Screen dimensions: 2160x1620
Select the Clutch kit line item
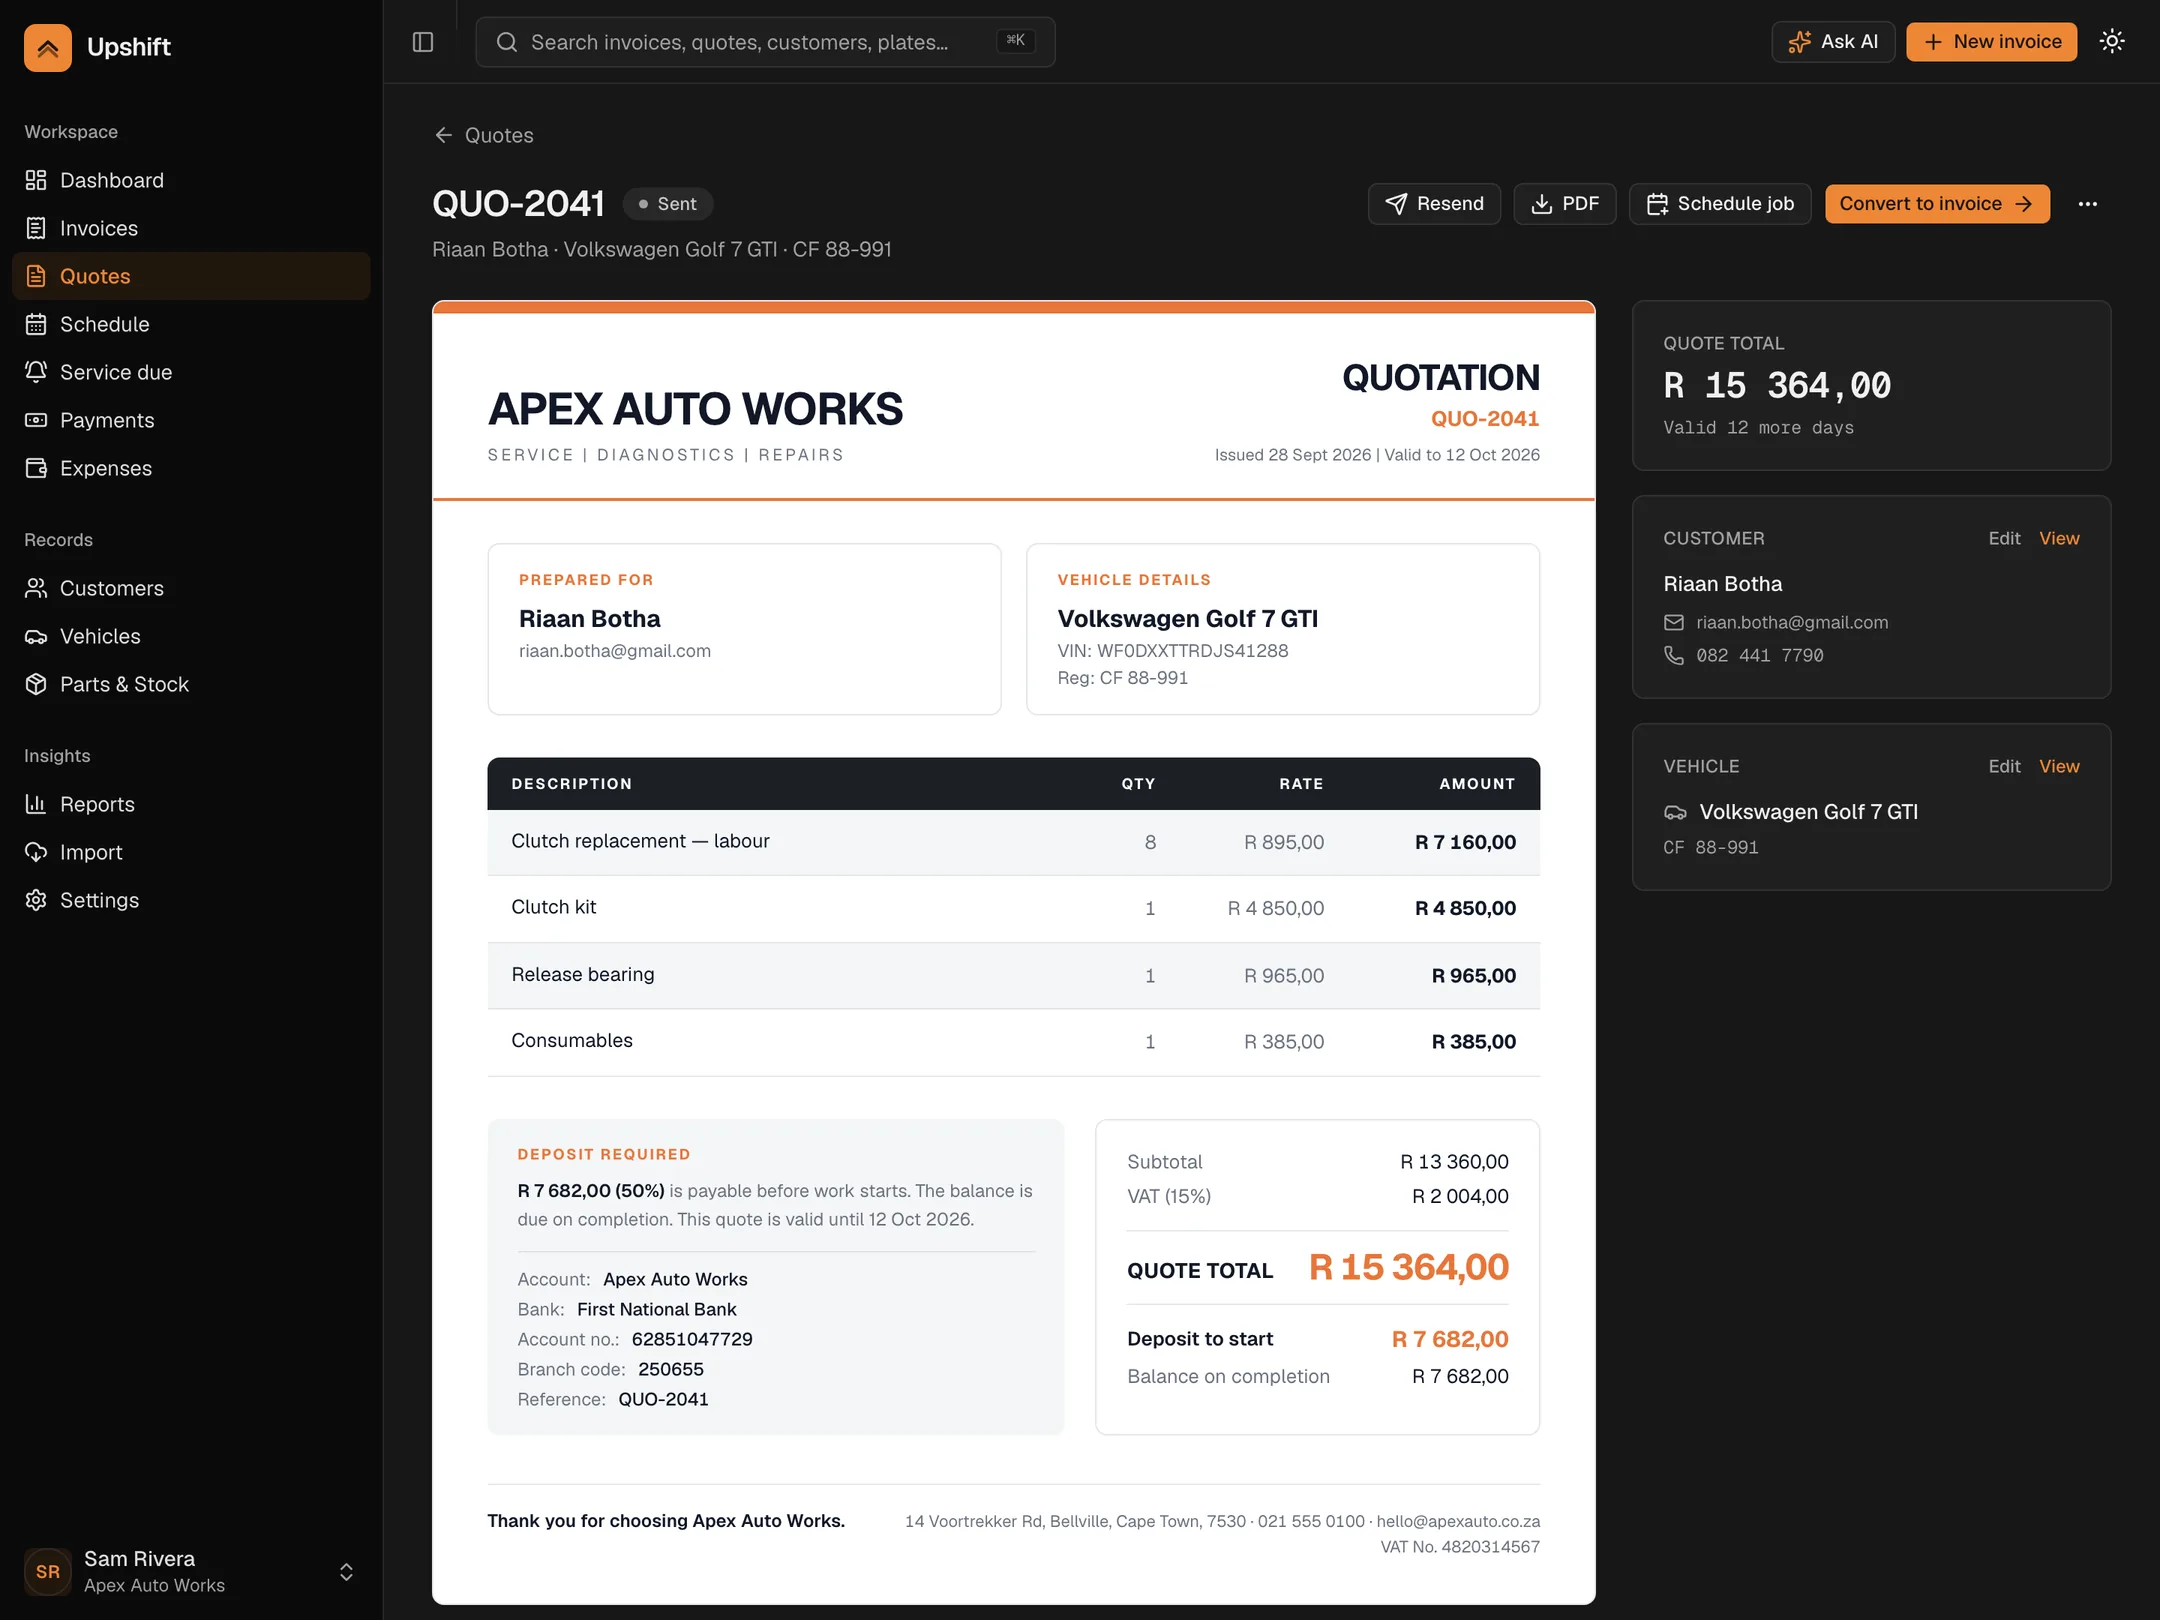pos(1013,908)
